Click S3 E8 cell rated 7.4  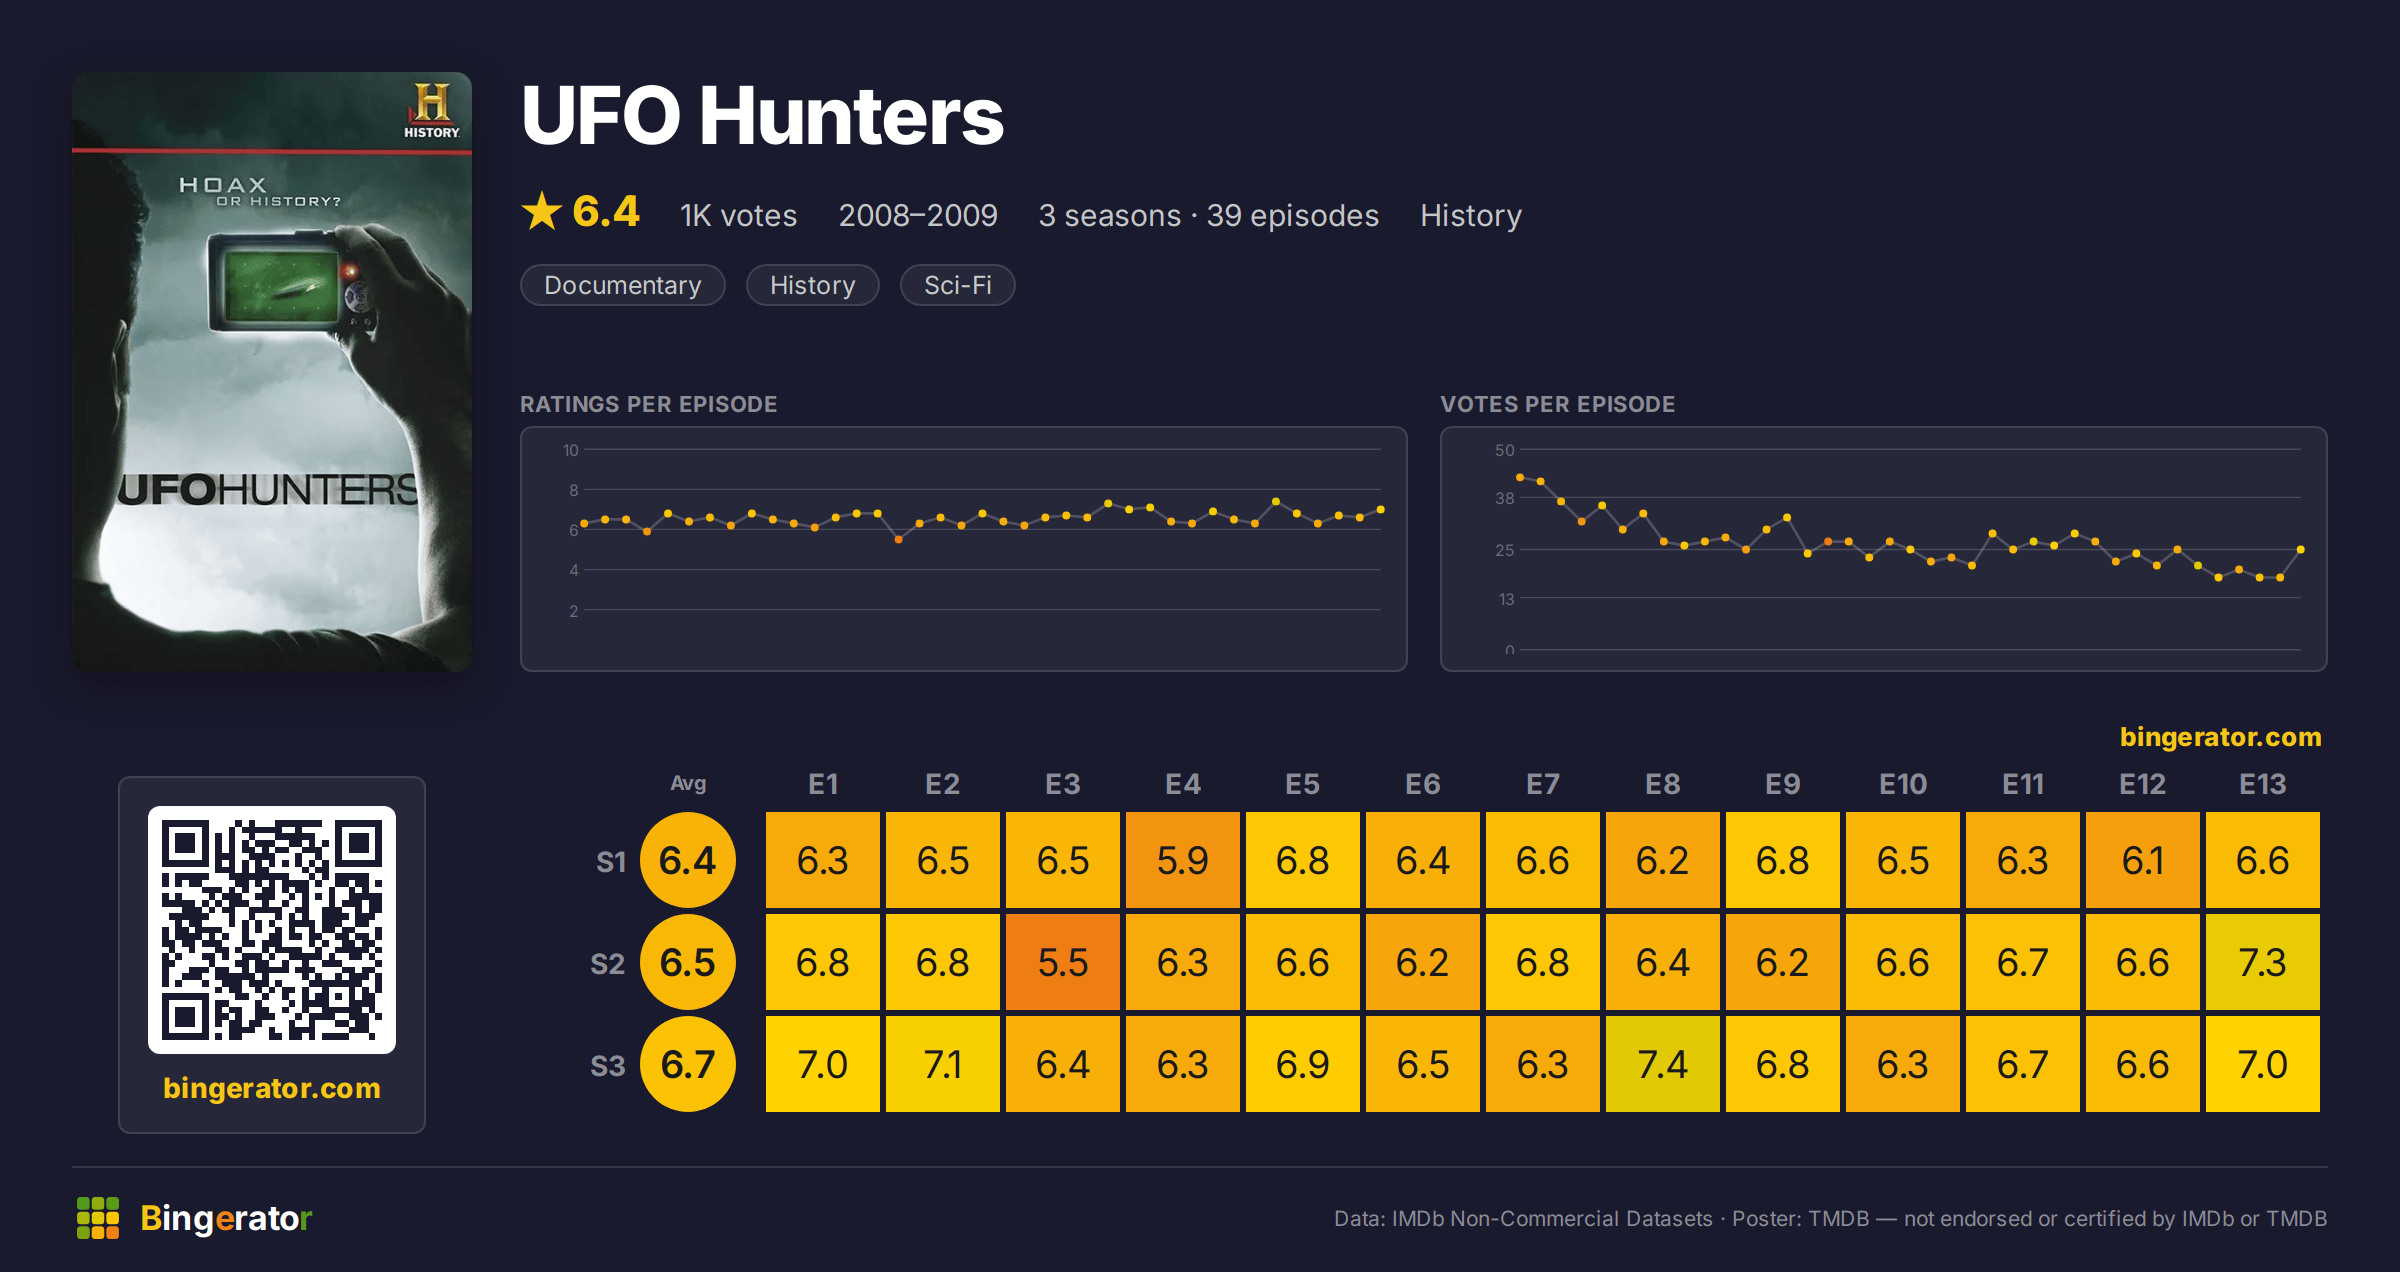coord(1663,1064)
